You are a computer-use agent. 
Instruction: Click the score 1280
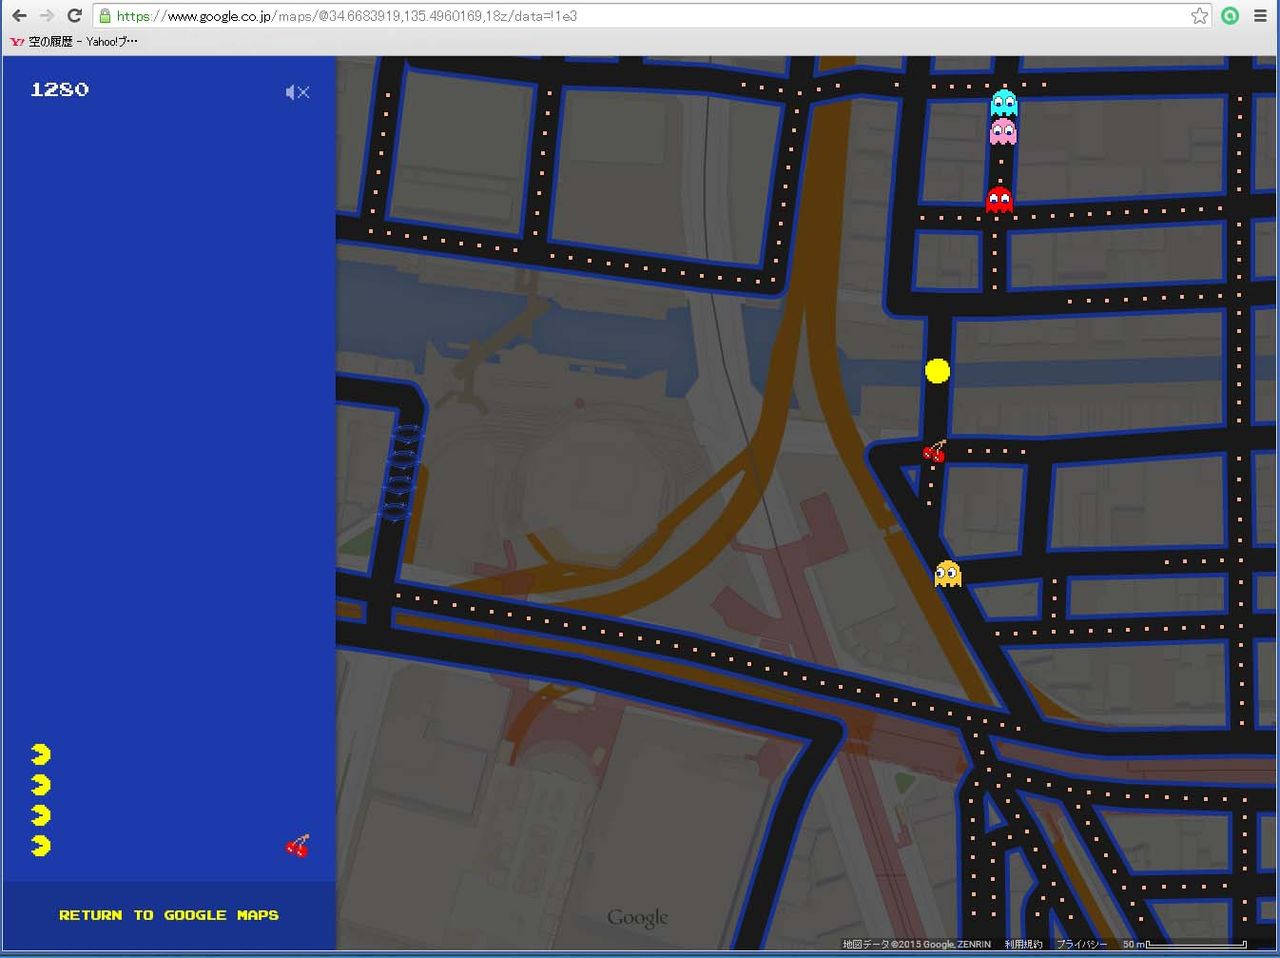tap(60, 89)
